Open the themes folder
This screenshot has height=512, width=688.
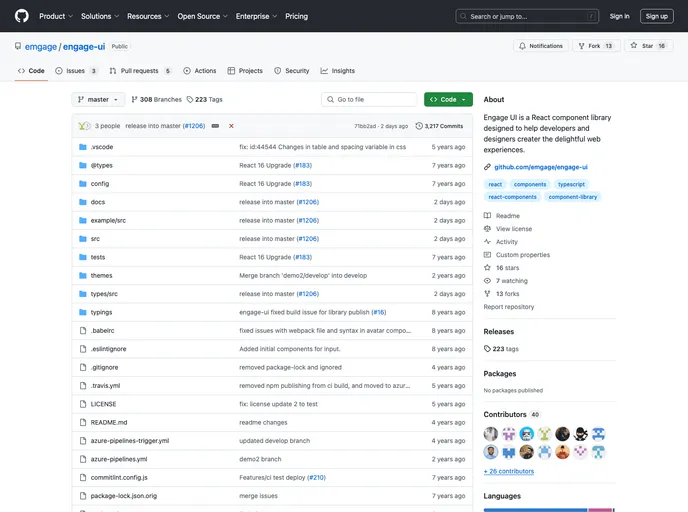101,276
